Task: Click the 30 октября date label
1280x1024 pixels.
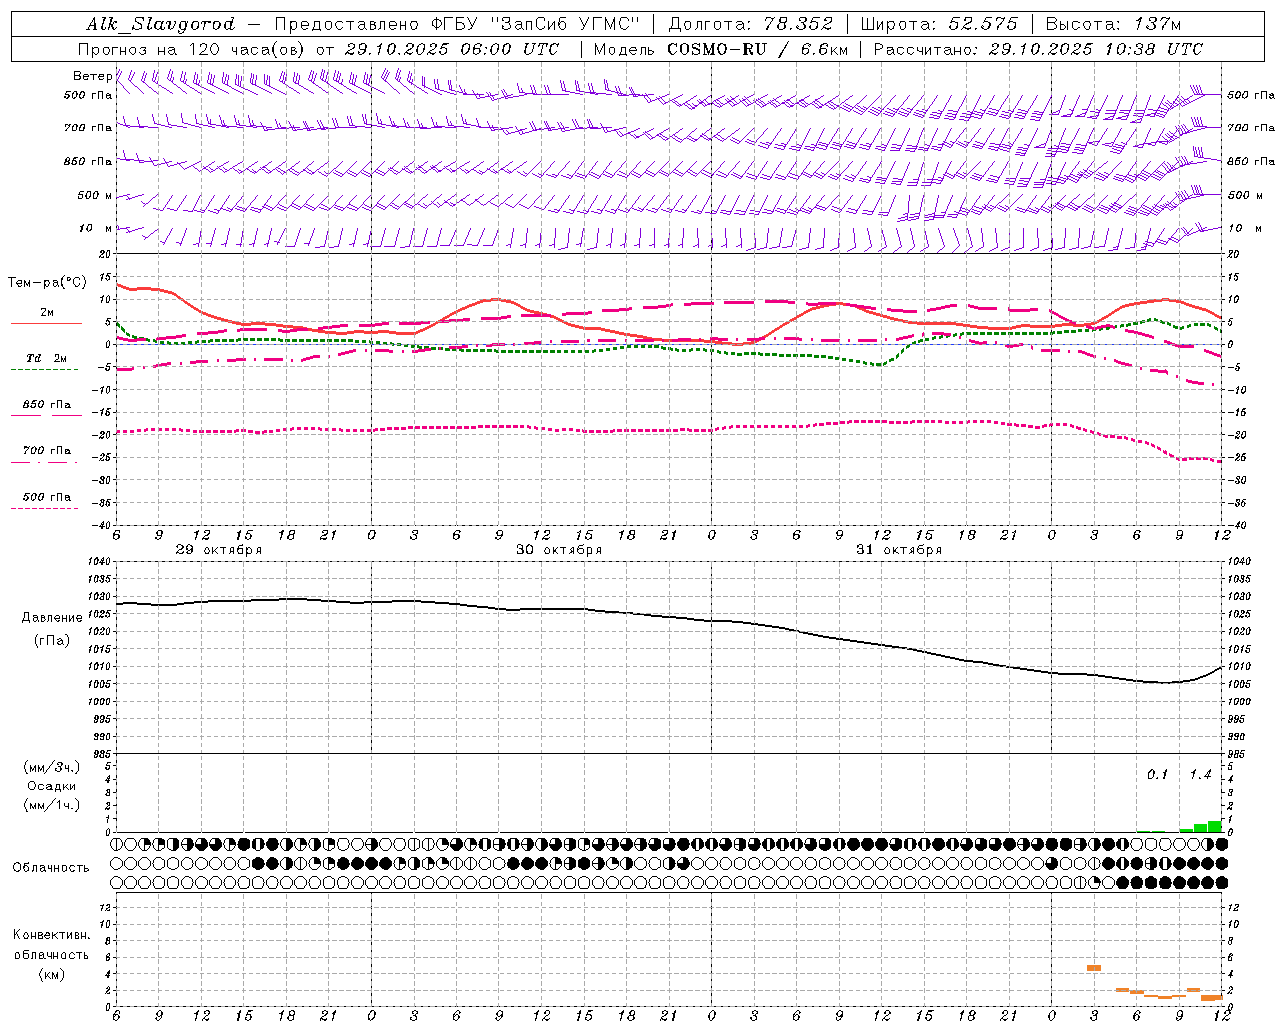Action: pyautogui.click(x=559, y=550)
